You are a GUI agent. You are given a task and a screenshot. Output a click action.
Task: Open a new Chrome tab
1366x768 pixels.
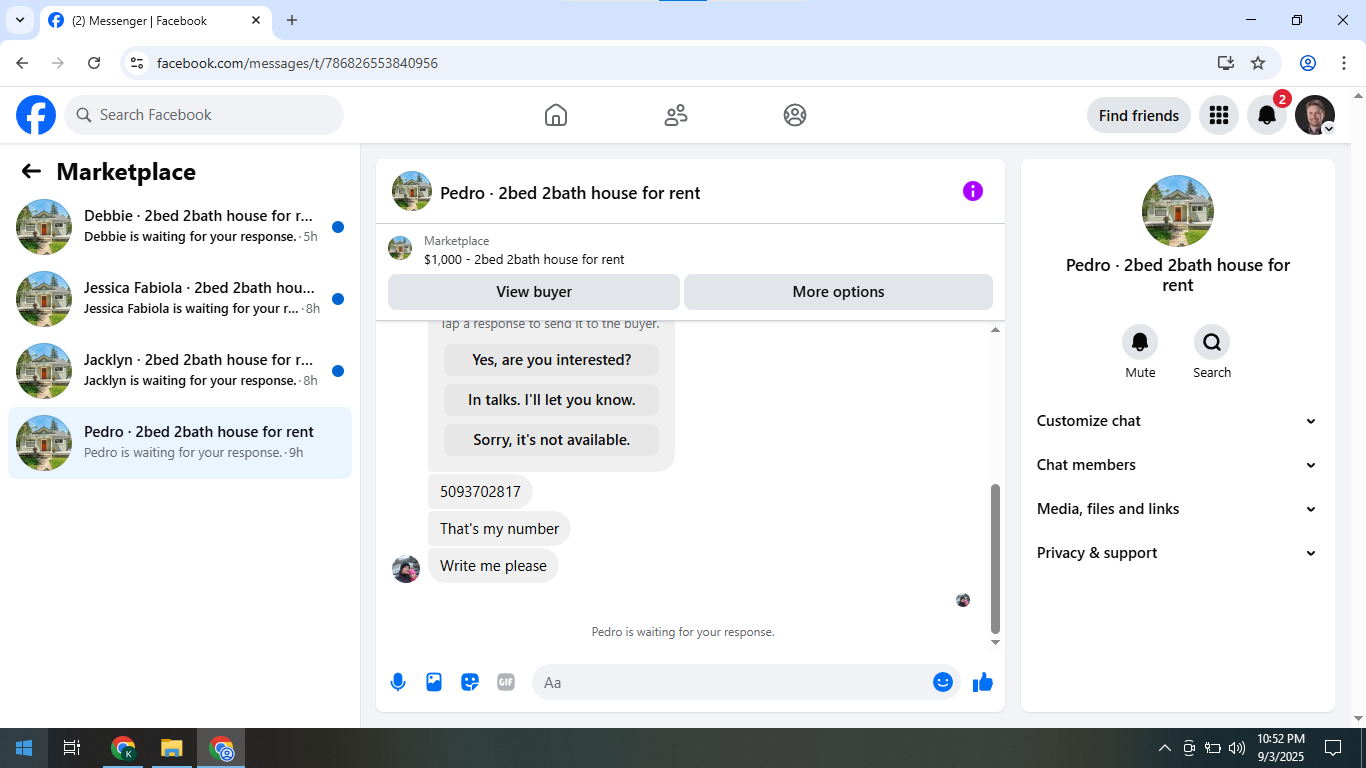coord(292,20)
